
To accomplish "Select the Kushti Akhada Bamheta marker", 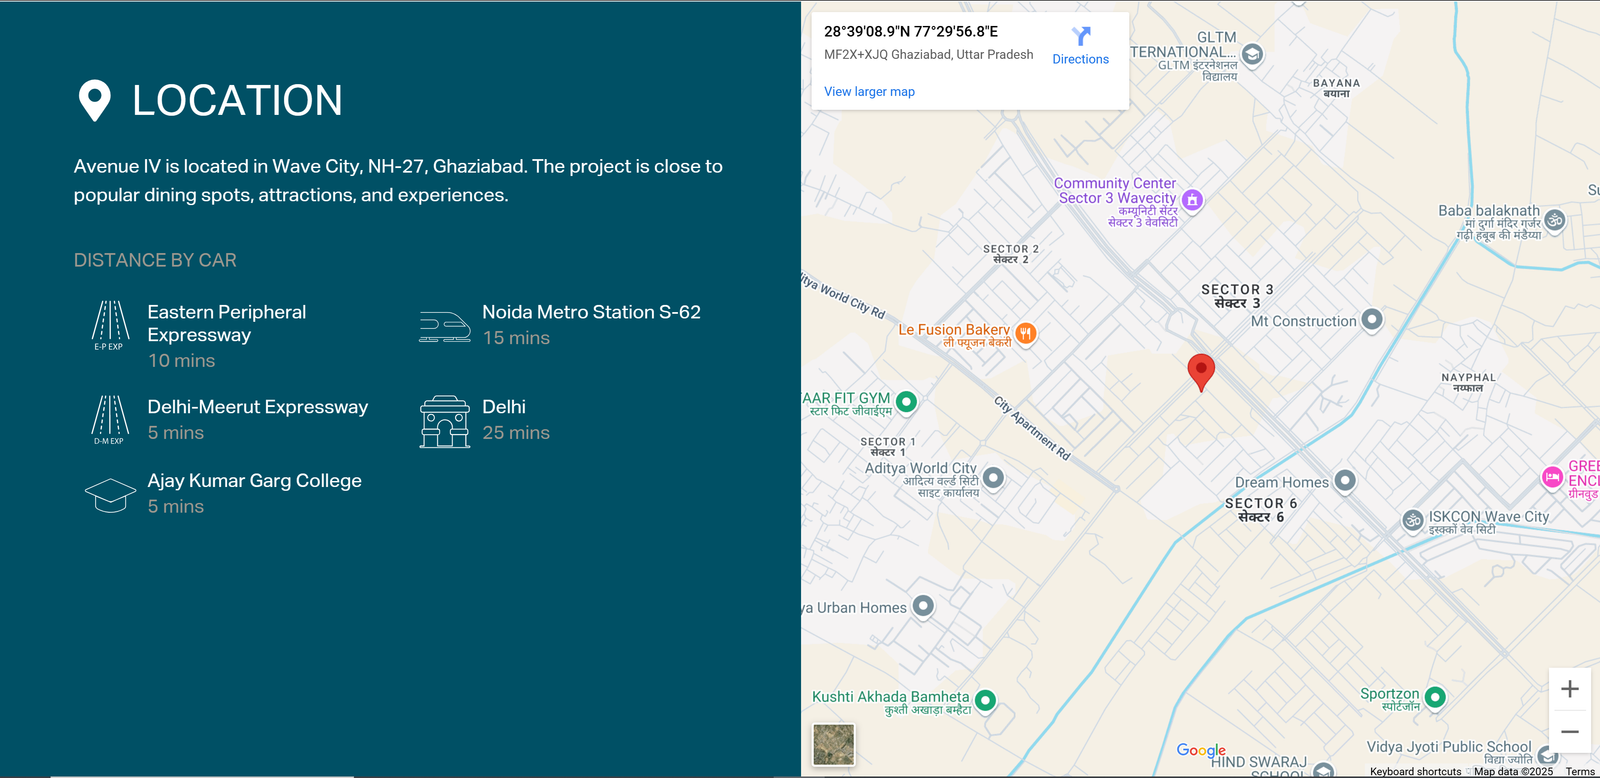I will [x=985, y=700].
